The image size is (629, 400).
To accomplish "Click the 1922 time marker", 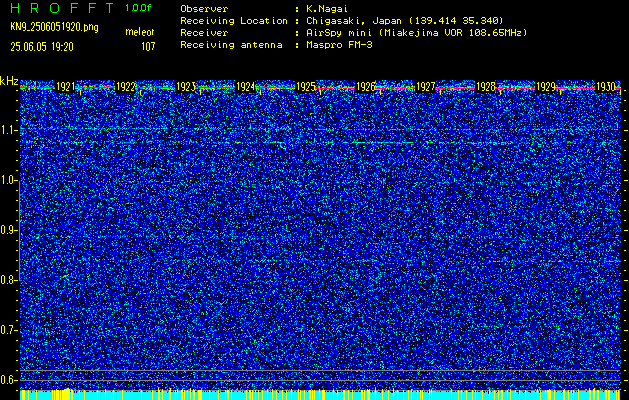I will pos(126,87).
